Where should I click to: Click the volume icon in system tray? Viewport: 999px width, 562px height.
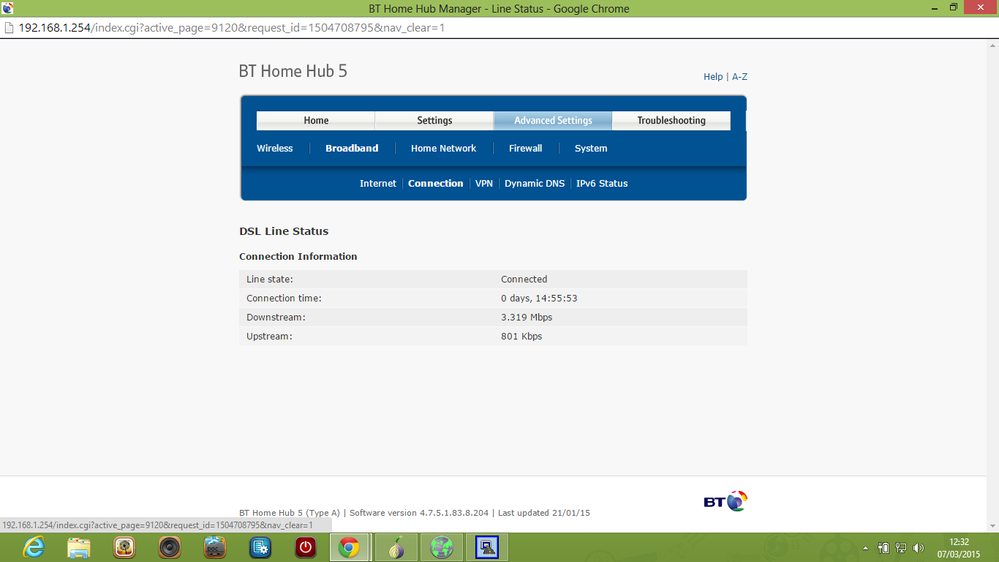(918, 548)
